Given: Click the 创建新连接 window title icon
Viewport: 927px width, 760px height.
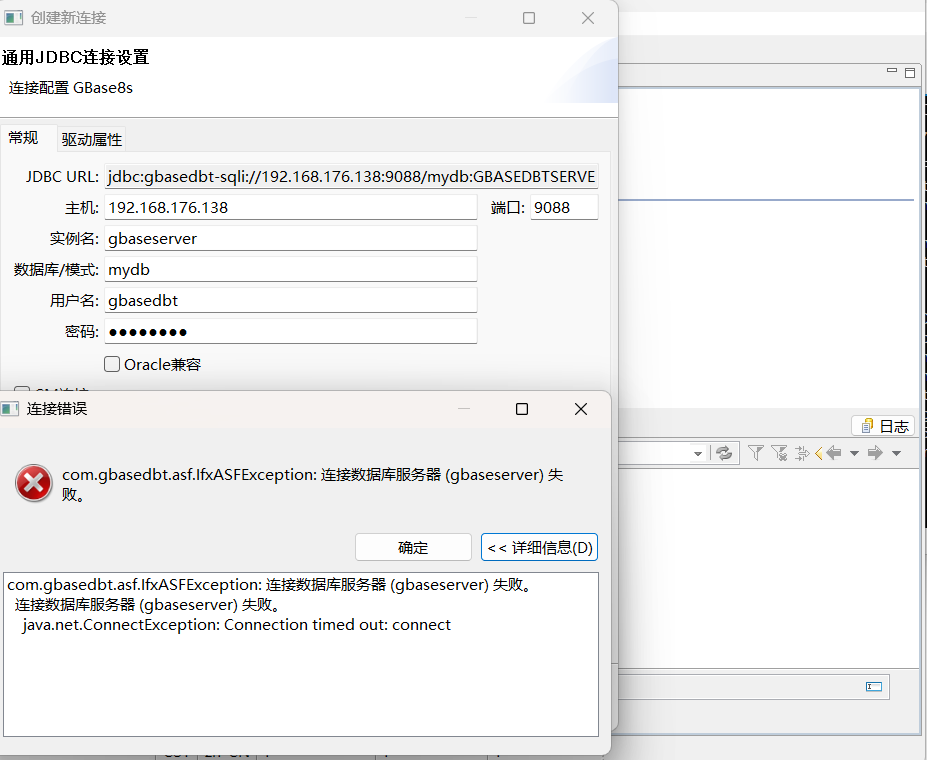Looking at the screenshot, I should click(x=14, y=18).
